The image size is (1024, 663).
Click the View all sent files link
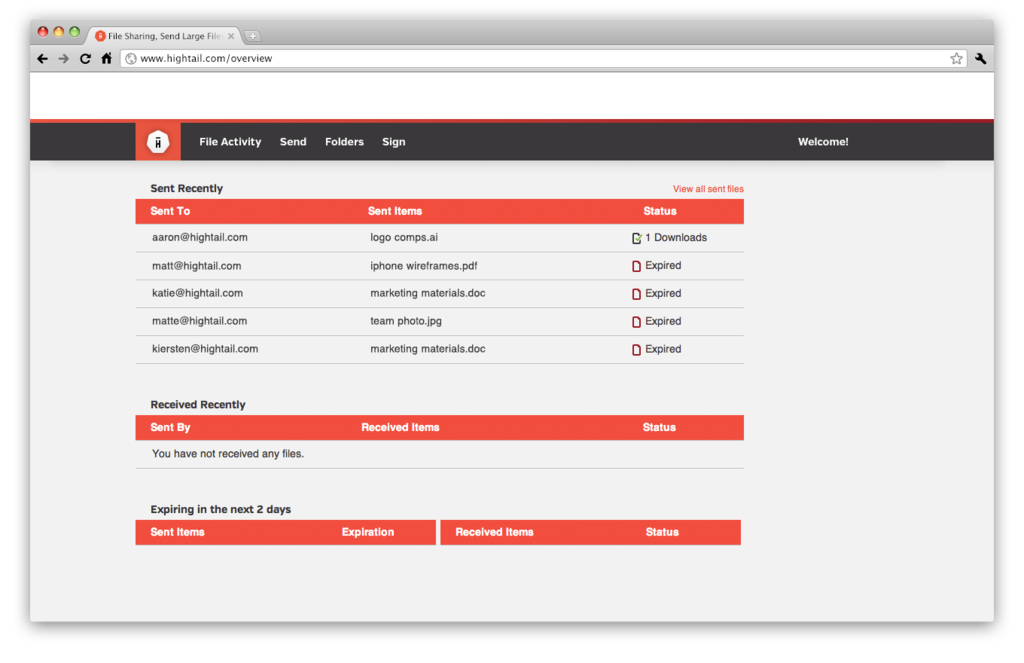click(708, 189)
